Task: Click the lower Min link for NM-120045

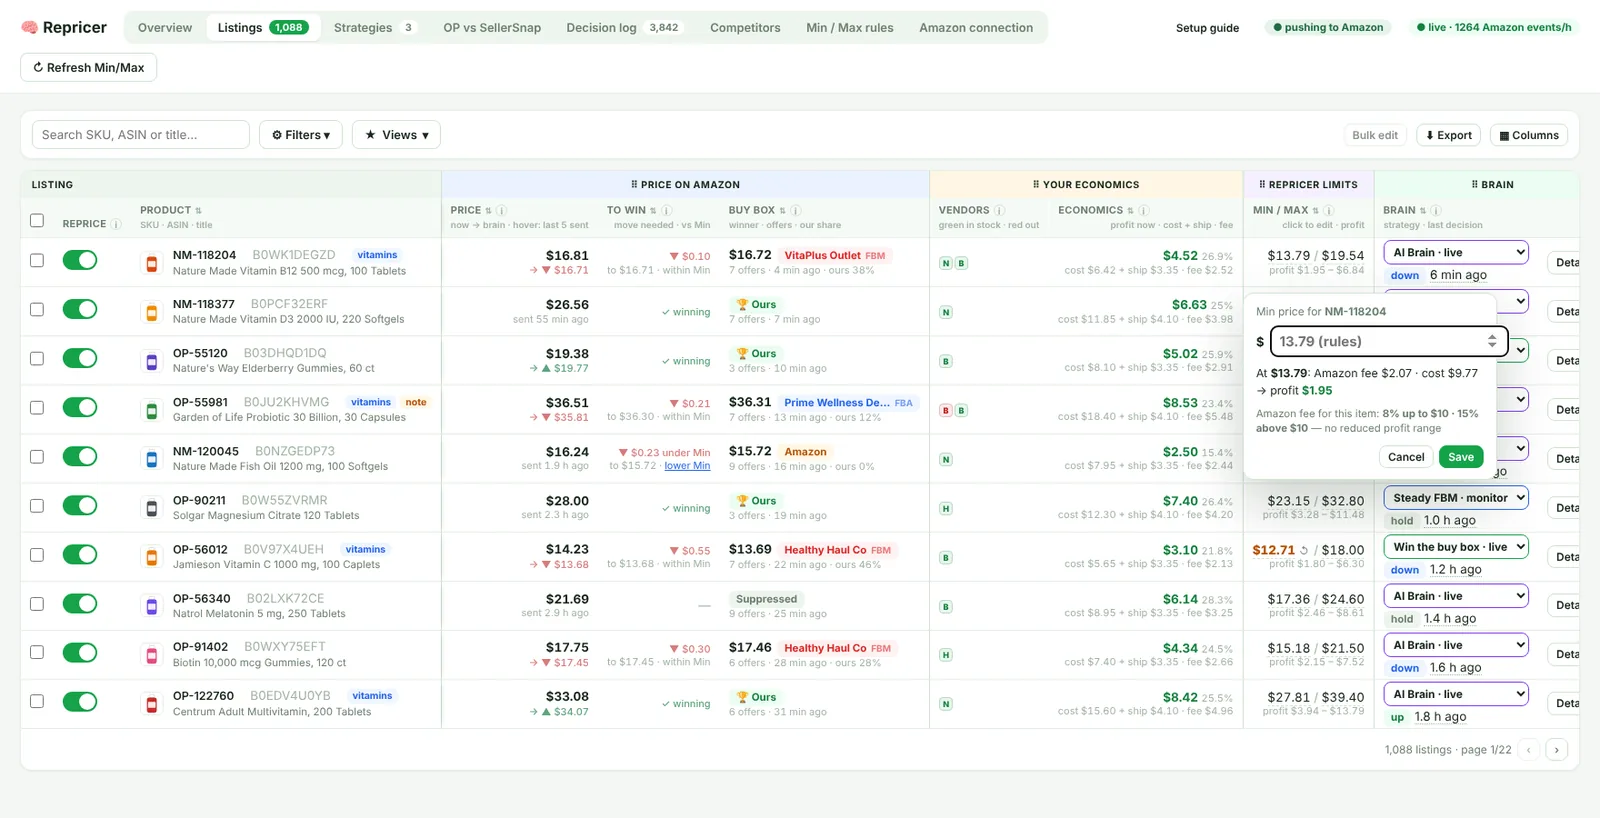Action: (x=687, y=466)
